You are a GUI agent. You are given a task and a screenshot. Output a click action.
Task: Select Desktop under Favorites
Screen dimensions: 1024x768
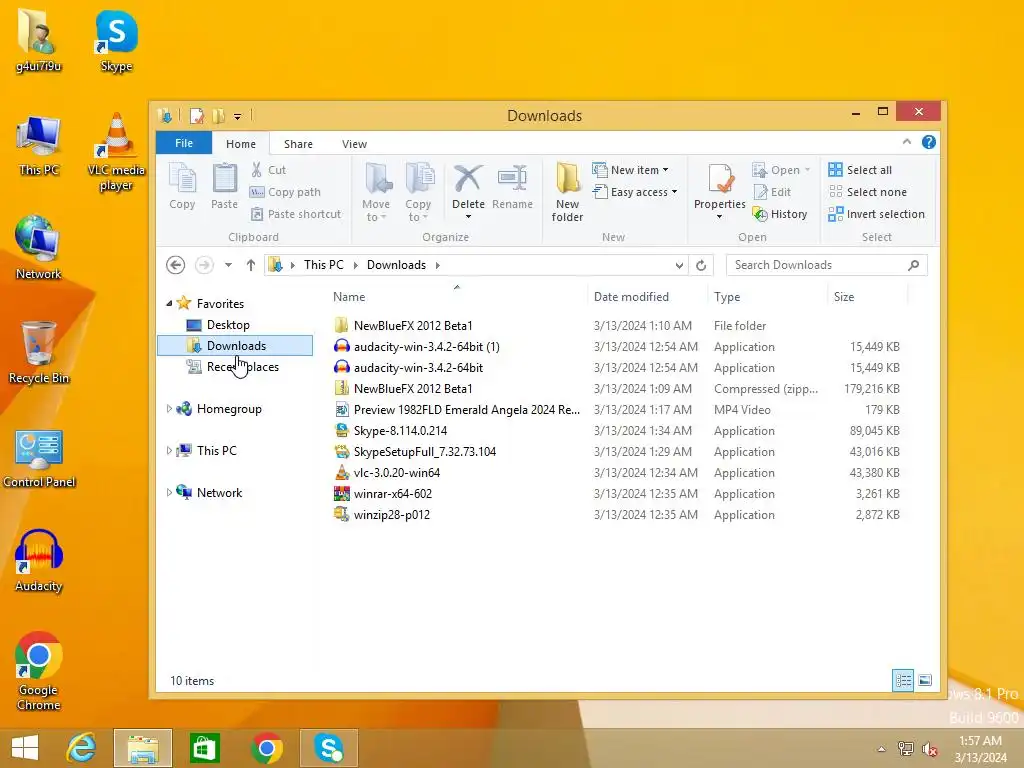click(228, 325)
